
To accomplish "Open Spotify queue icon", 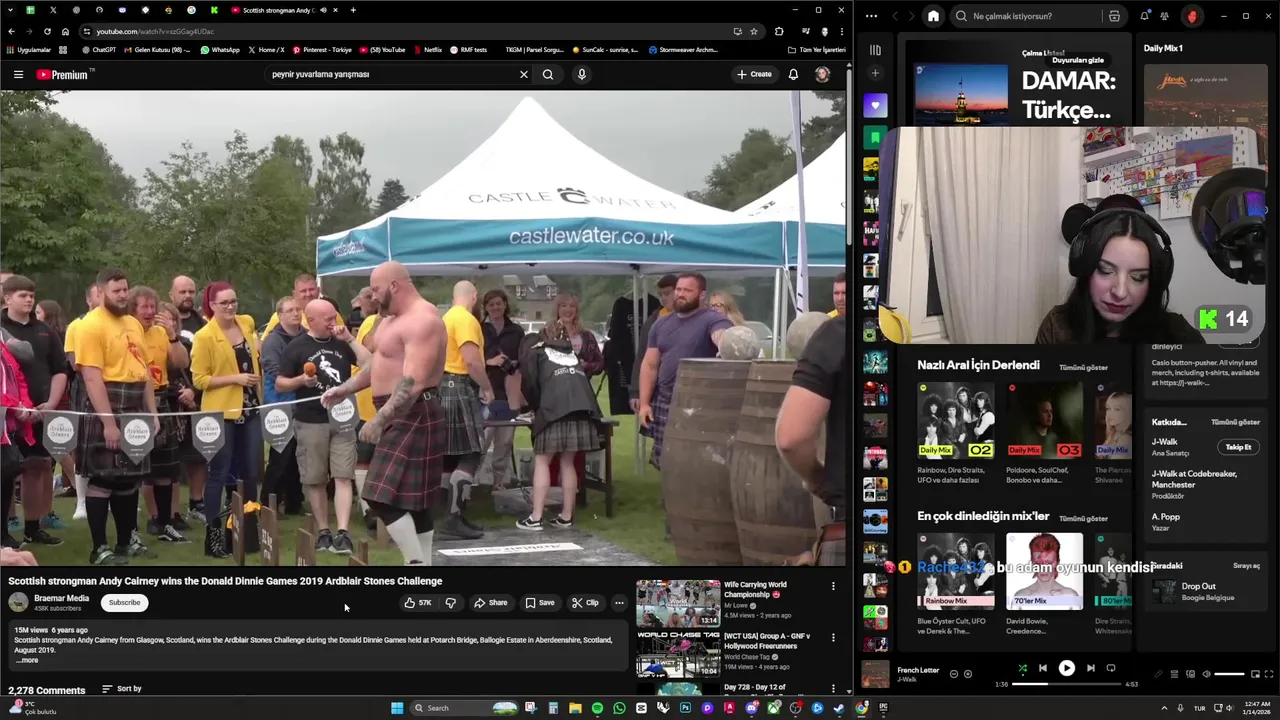I will coord(1174,674).
